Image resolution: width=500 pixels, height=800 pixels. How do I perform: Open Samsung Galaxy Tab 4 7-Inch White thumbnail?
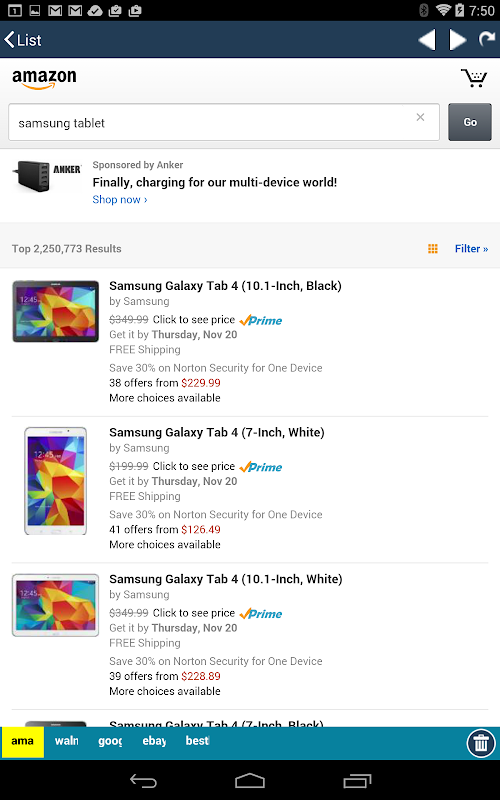[x=55, y=481]
